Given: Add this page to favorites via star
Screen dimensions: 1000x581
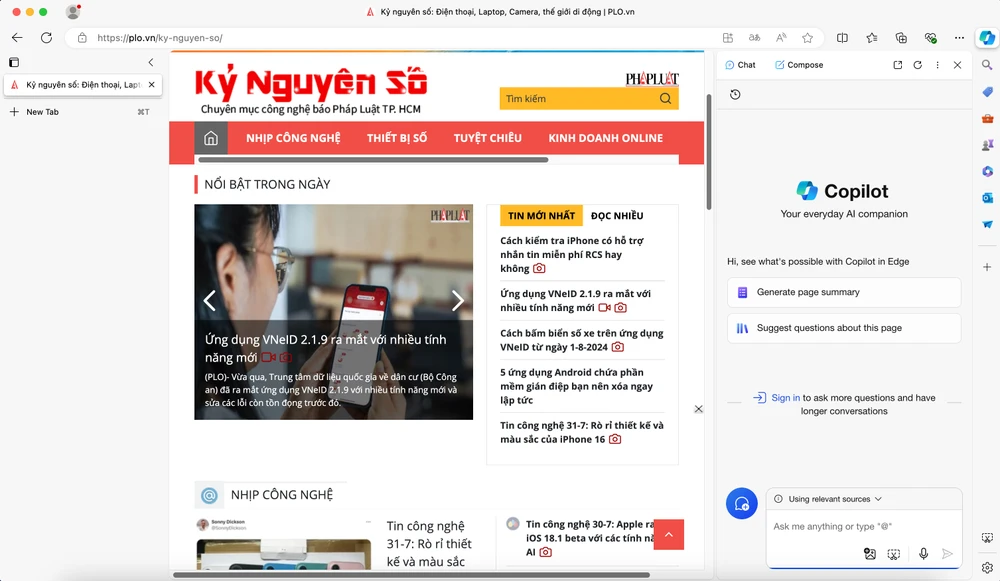Looking at the screenshot, I should coord(807,37).
